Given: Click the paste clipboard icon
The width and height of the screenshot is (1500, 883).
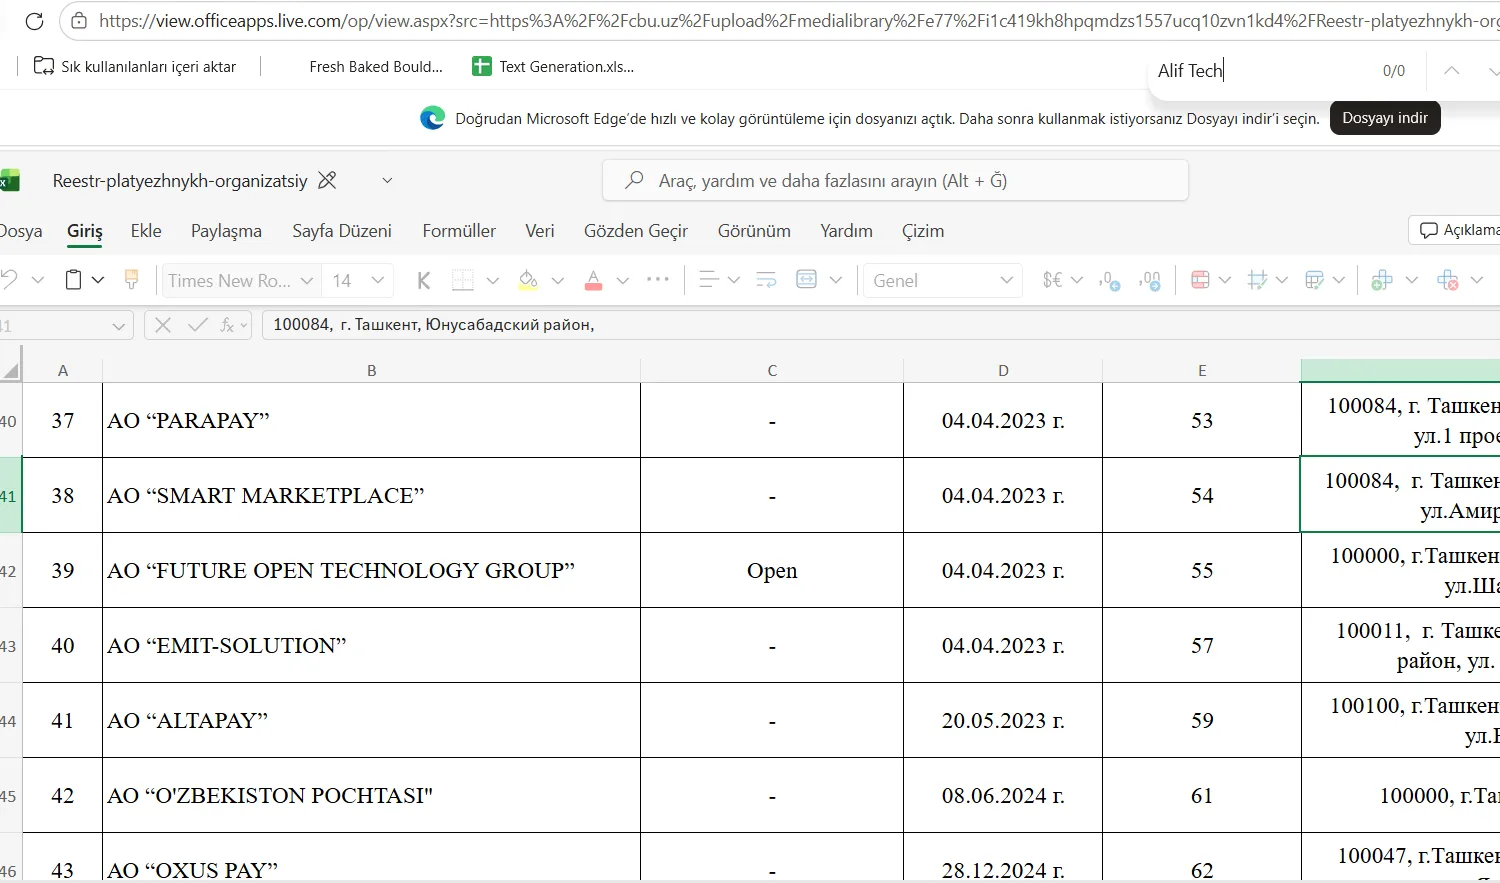Looking at the screenshot, I should (73, 280).
